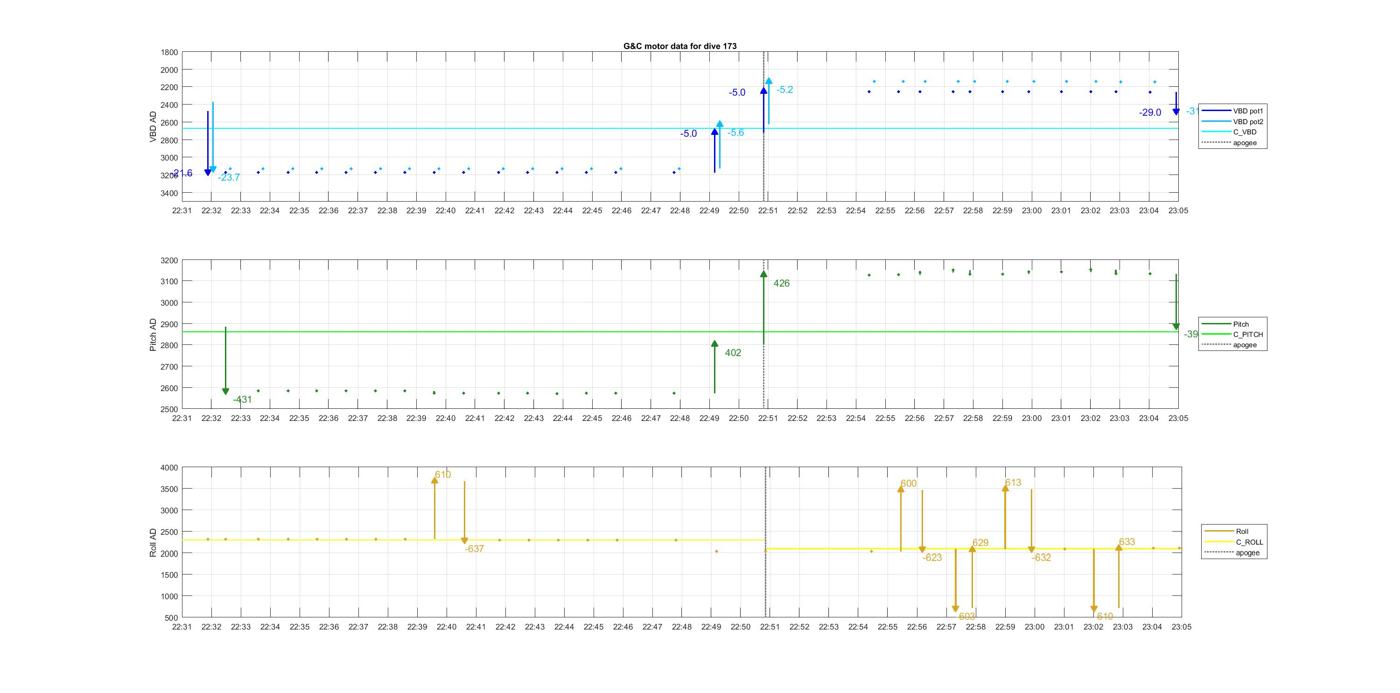Screen dimensions: 1400x693
Task: Click the 'Pitch AD' y-axis label
Action: (x=153, y=334)
